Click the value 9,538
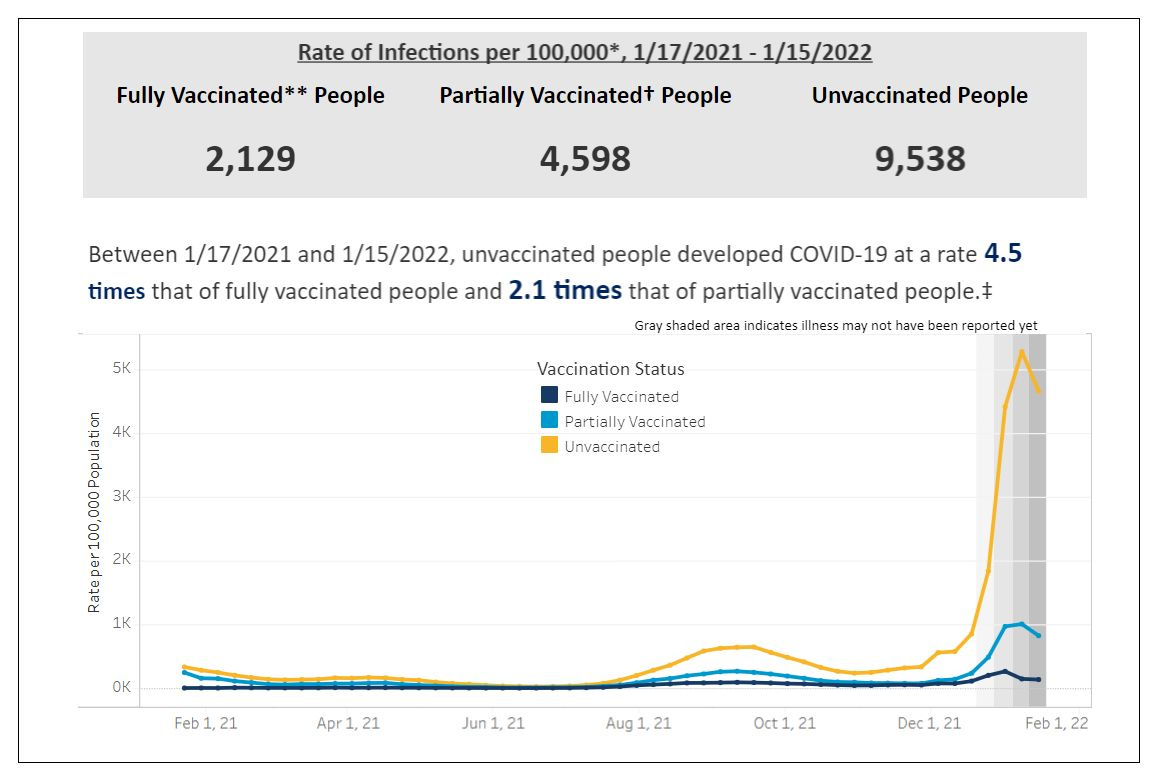The height and width of the screenshot is (781, 1158). (x=920, y=159)
